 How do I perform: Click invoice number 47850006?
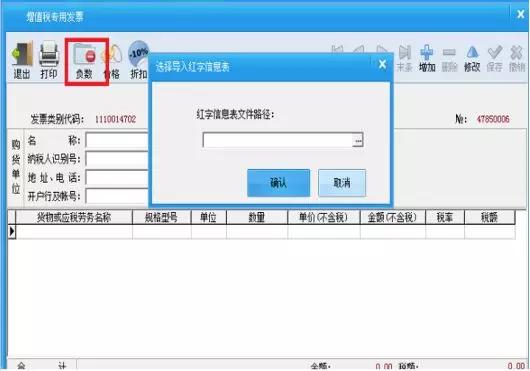coord(493,119)
